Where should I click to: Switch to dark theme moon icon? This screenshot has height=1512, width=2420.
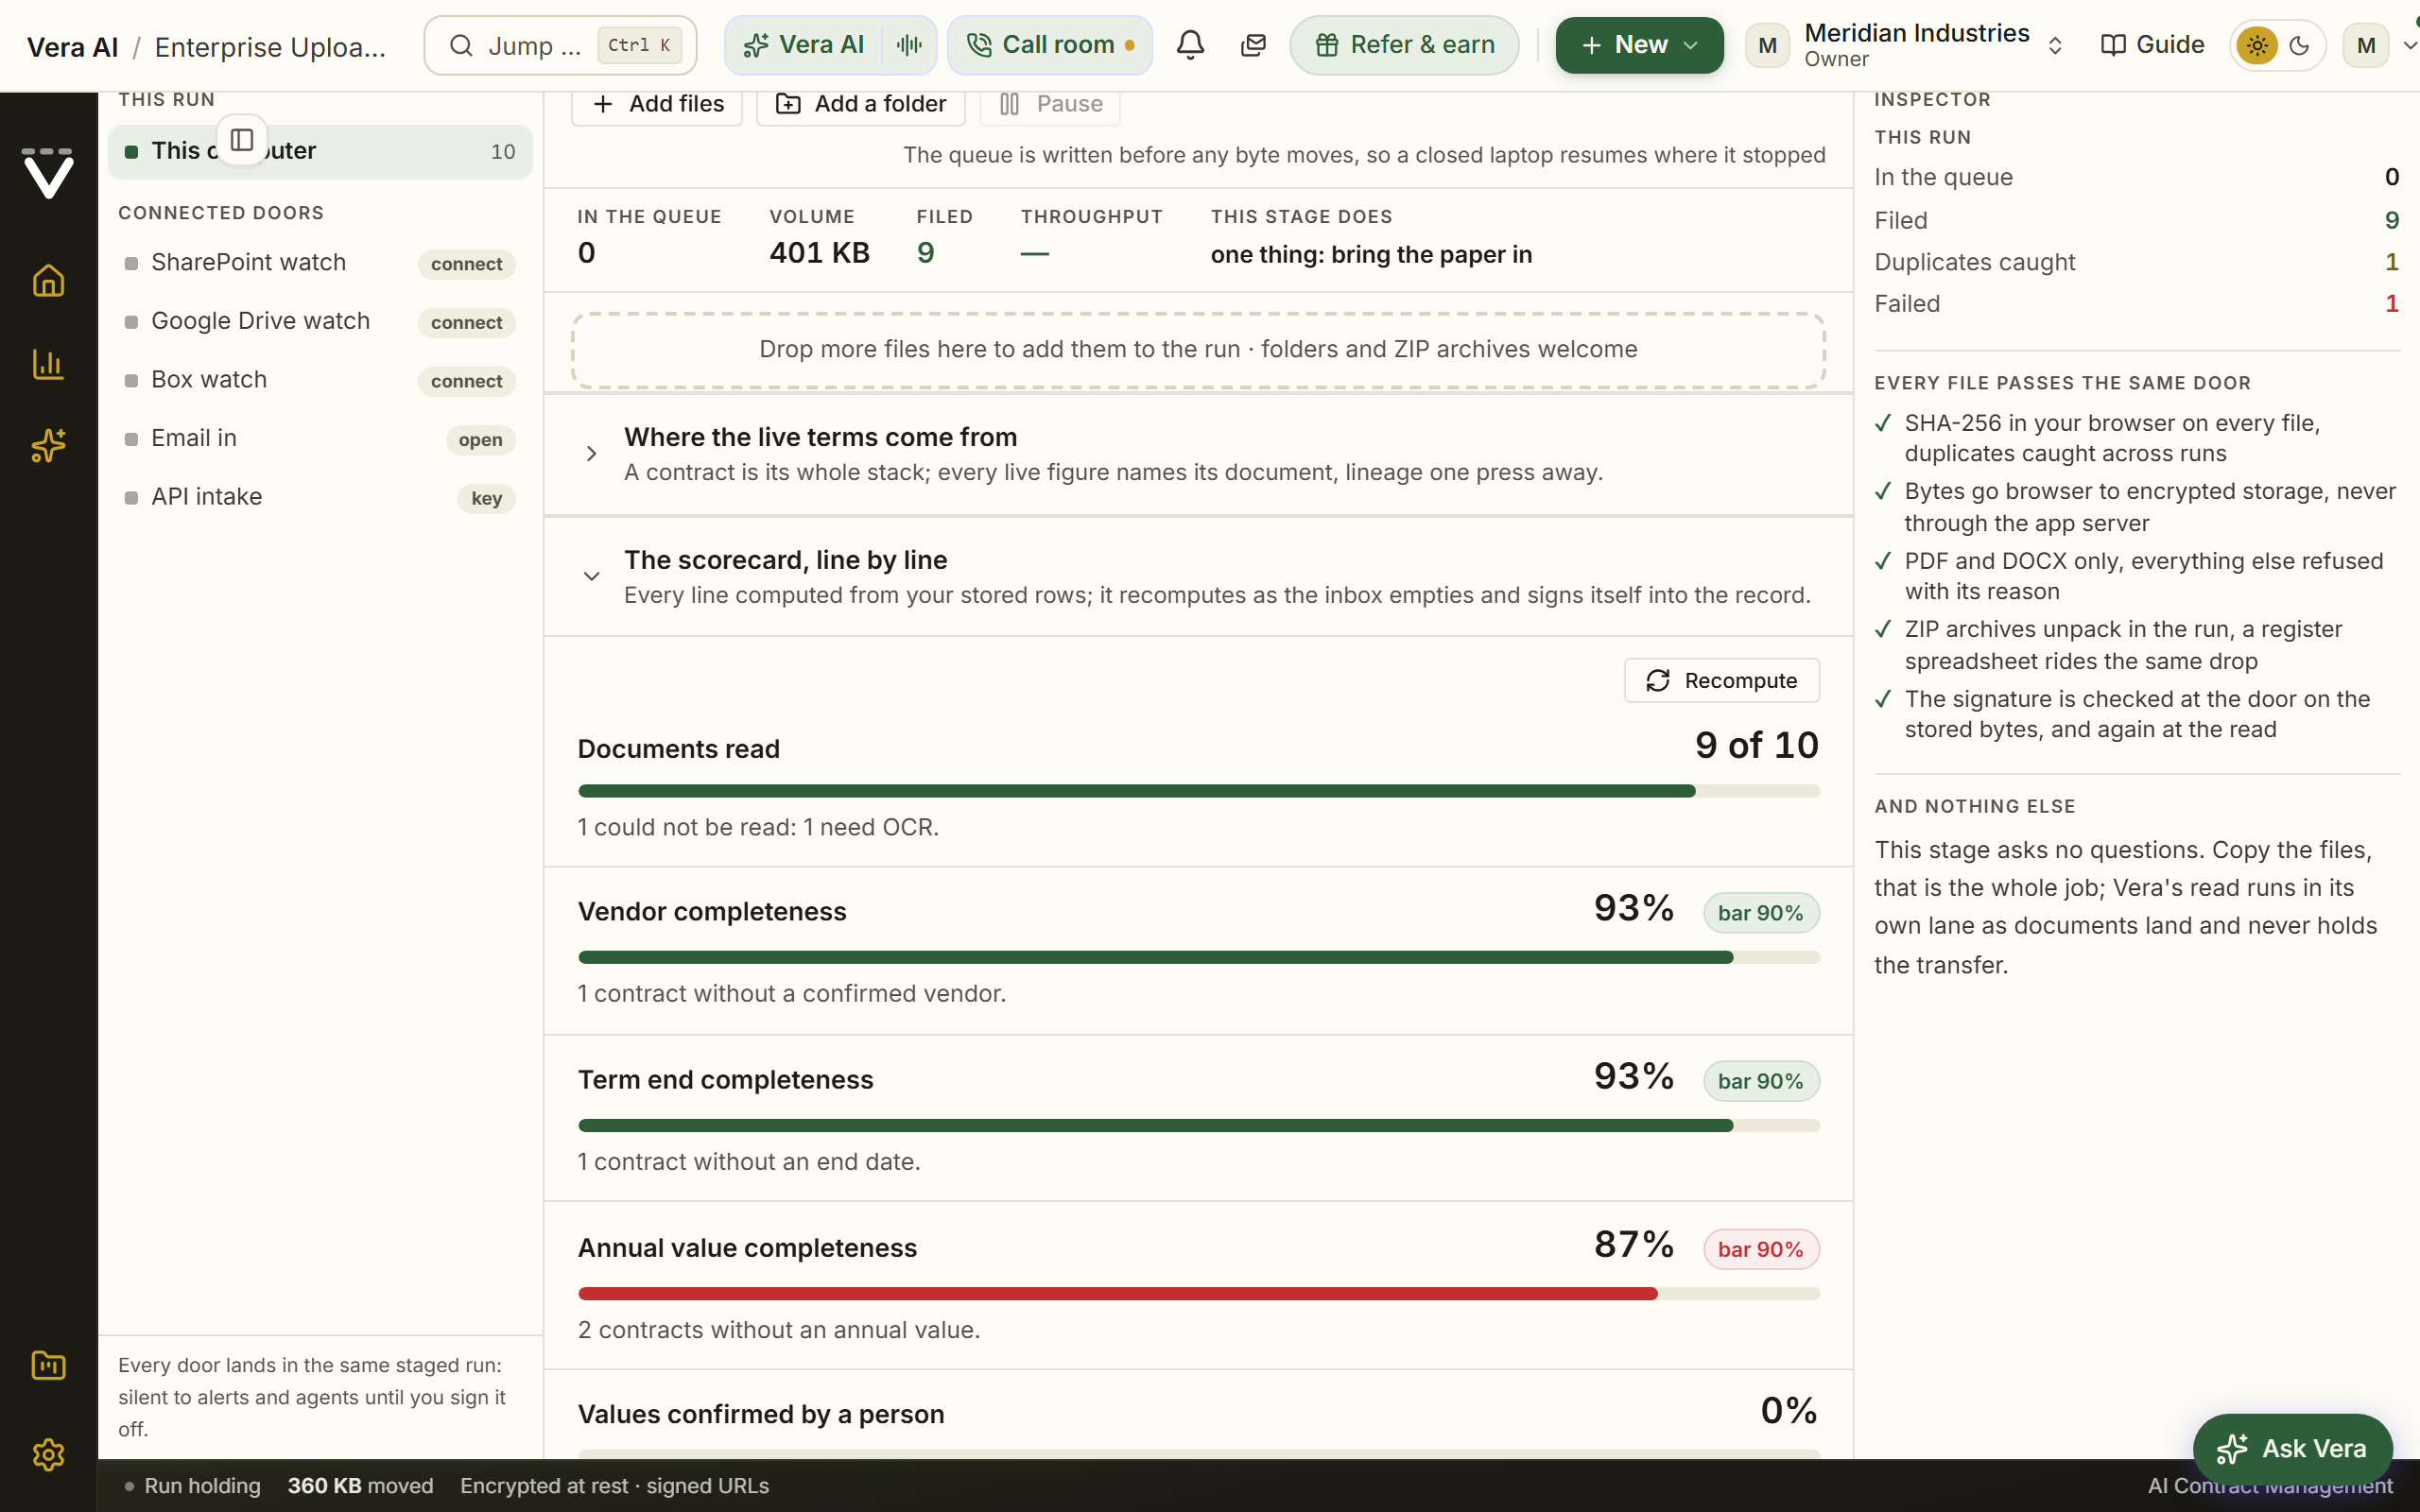point(2299,45)
